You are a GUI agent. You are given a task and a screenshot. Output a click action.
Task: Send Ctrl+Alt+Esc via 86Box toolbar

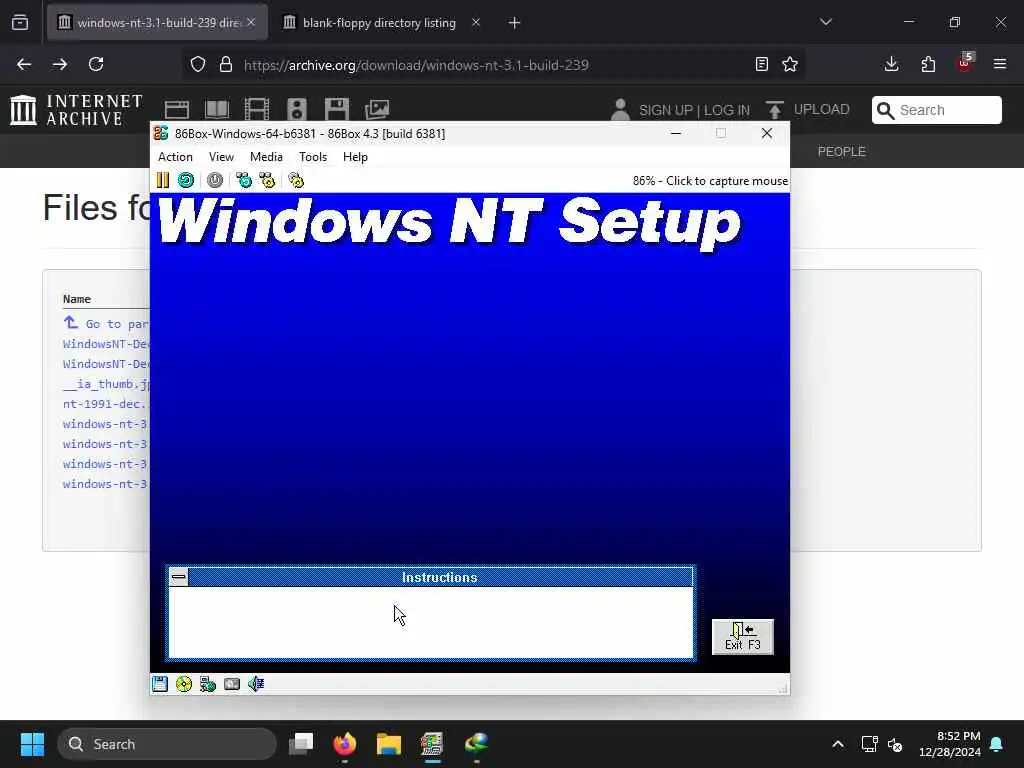267,180
